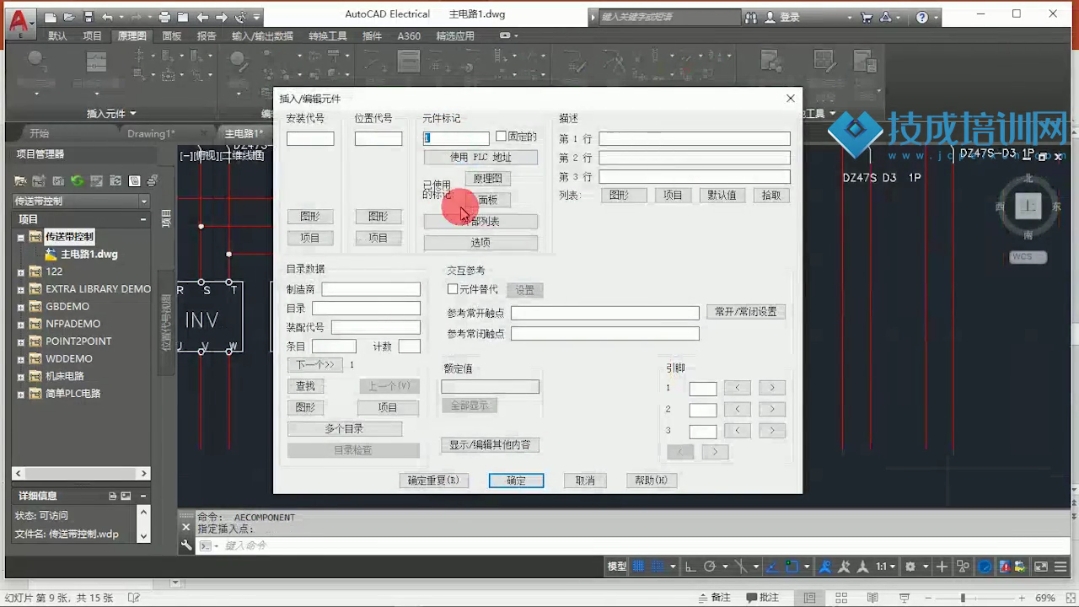Viewport: 1079px width, 607px height.
Task: Click the 制造商 input field
Action: coord(371,289)
